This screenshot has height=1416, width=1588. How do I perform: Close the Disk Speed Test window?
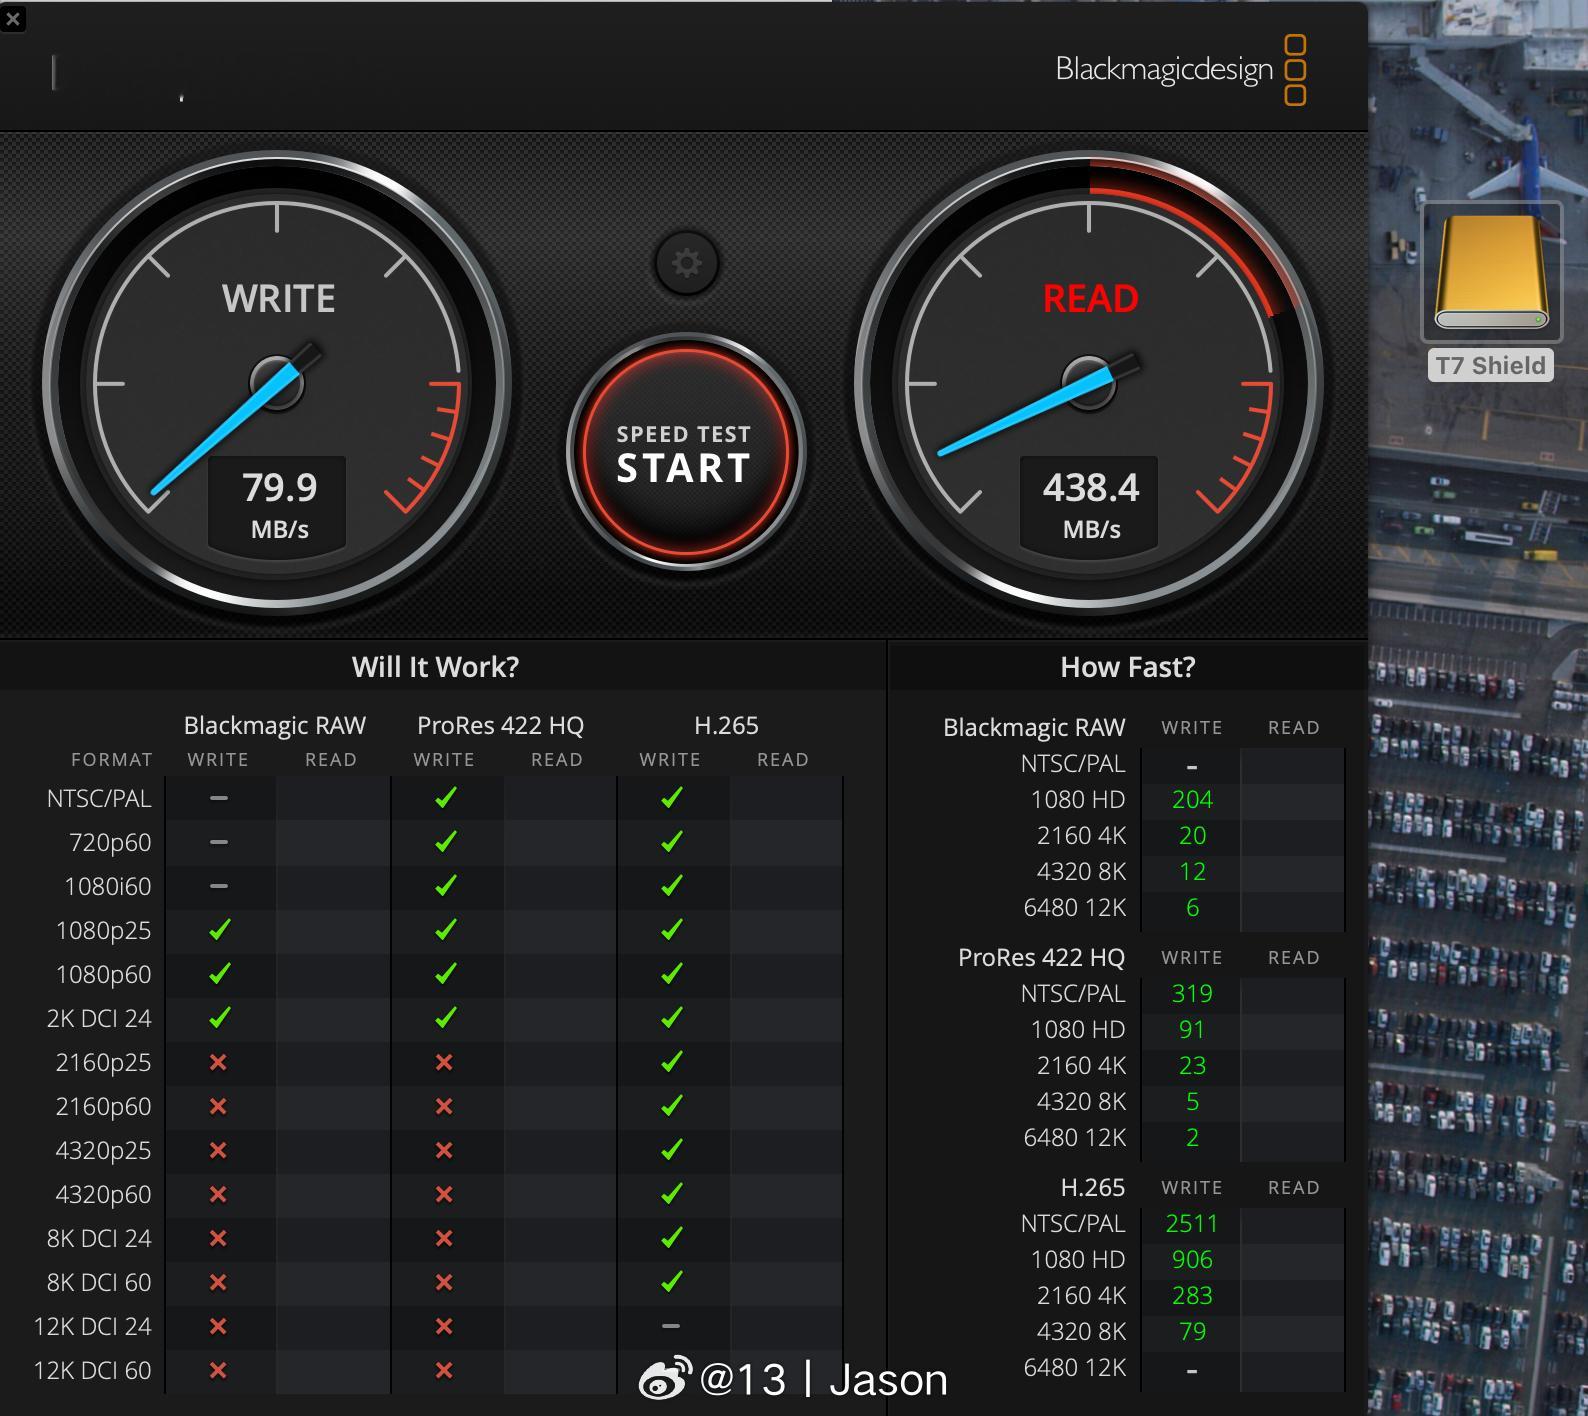click(13, 19)
